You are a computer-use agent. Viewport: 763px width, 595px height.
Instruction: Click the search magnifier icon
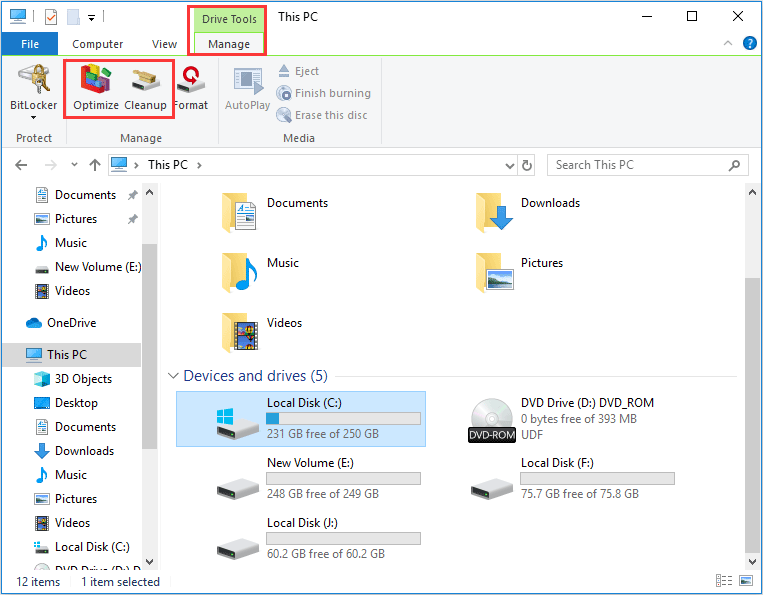tap(734, 165)
